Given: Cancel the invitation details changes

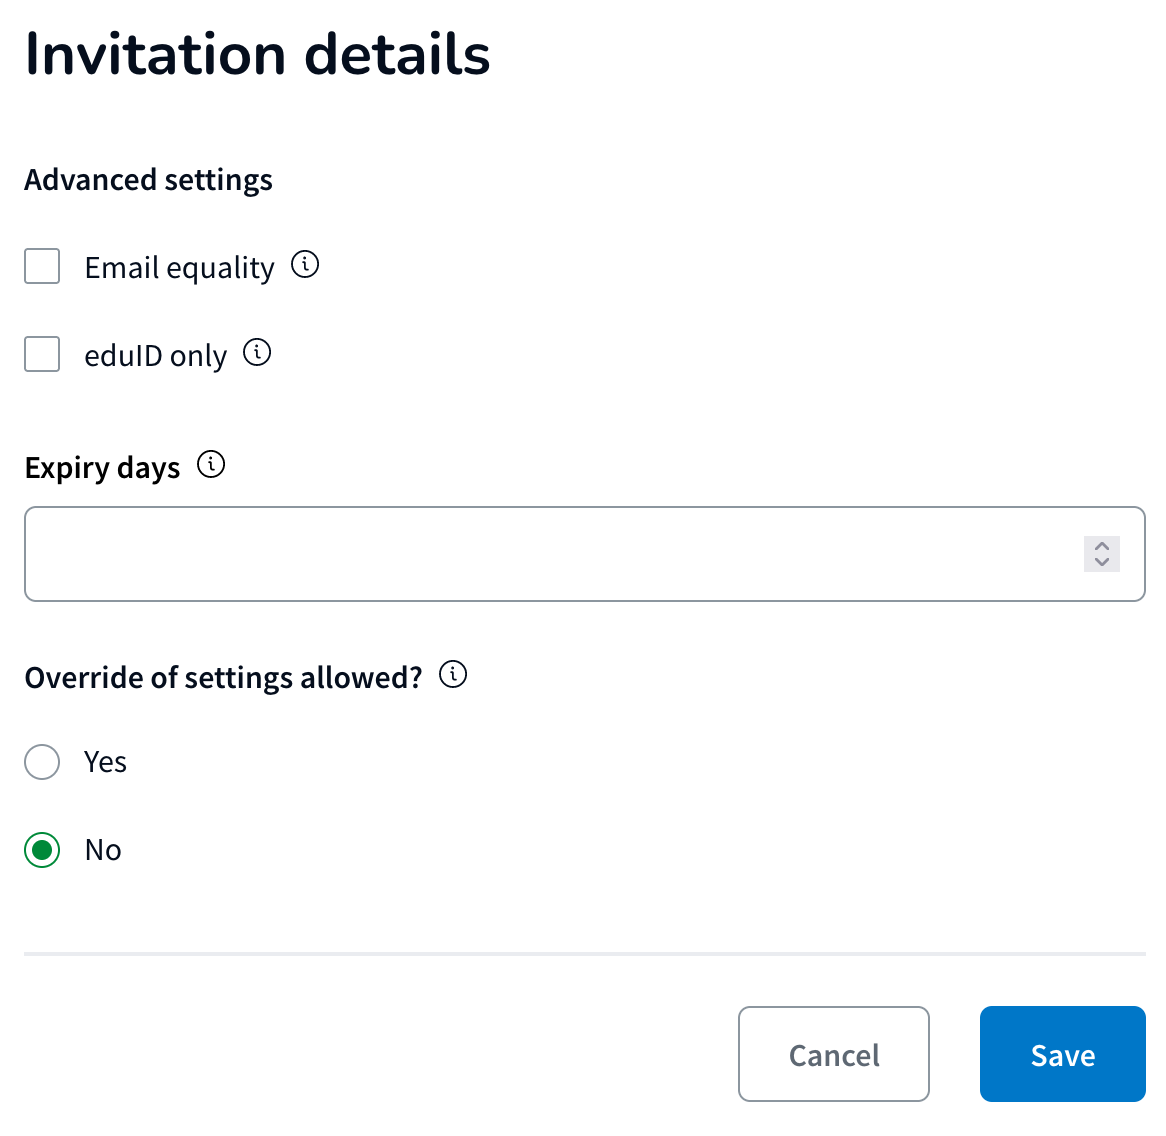Looking at the screenshot, I should tap(834, 1053).
